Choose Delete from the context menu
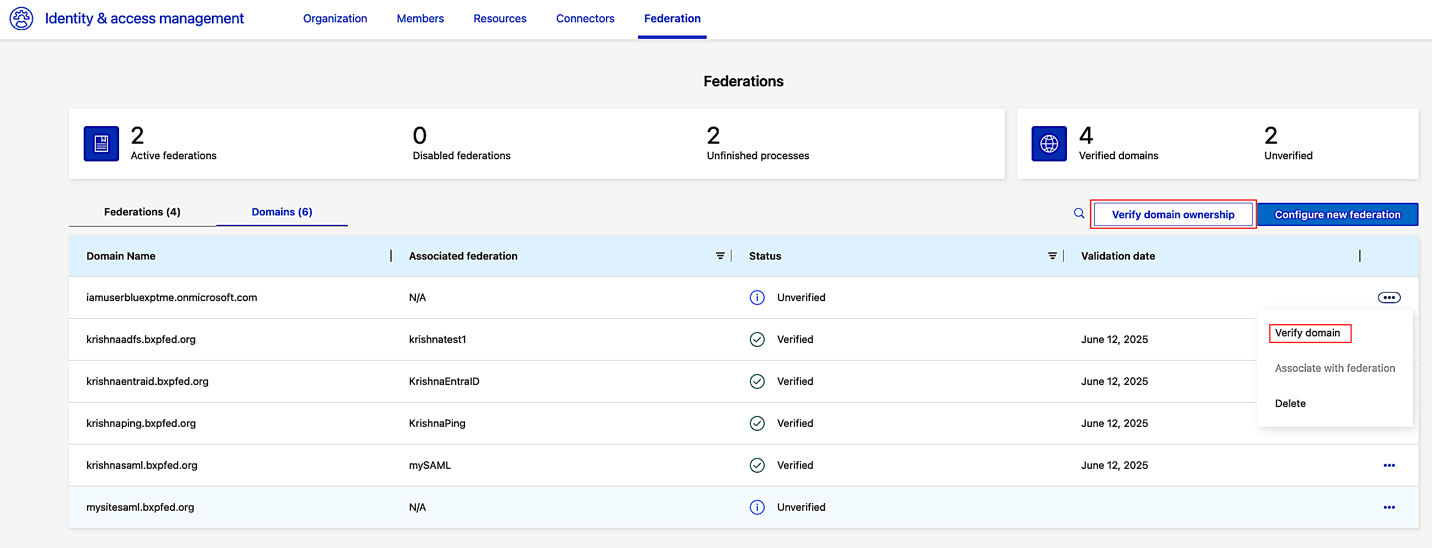The width and height of the screenshot is (1432, 548). [x=1290, y=403]
